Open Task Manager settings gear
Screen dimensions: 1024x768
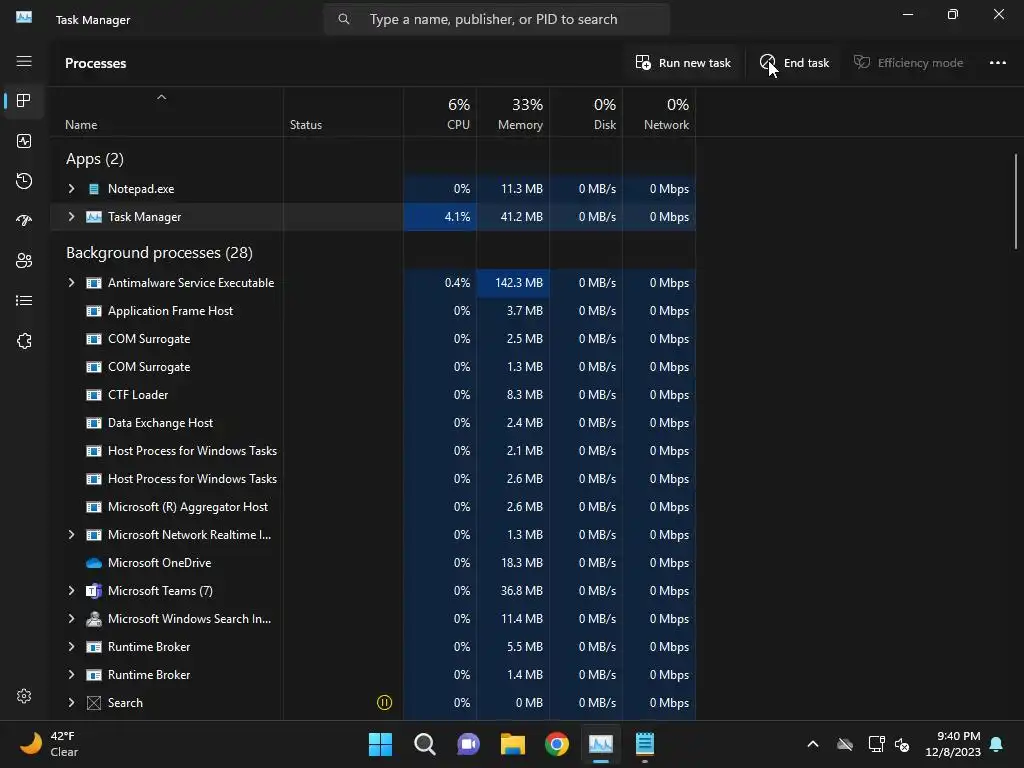pyautogui.click(x=24, y=696)
